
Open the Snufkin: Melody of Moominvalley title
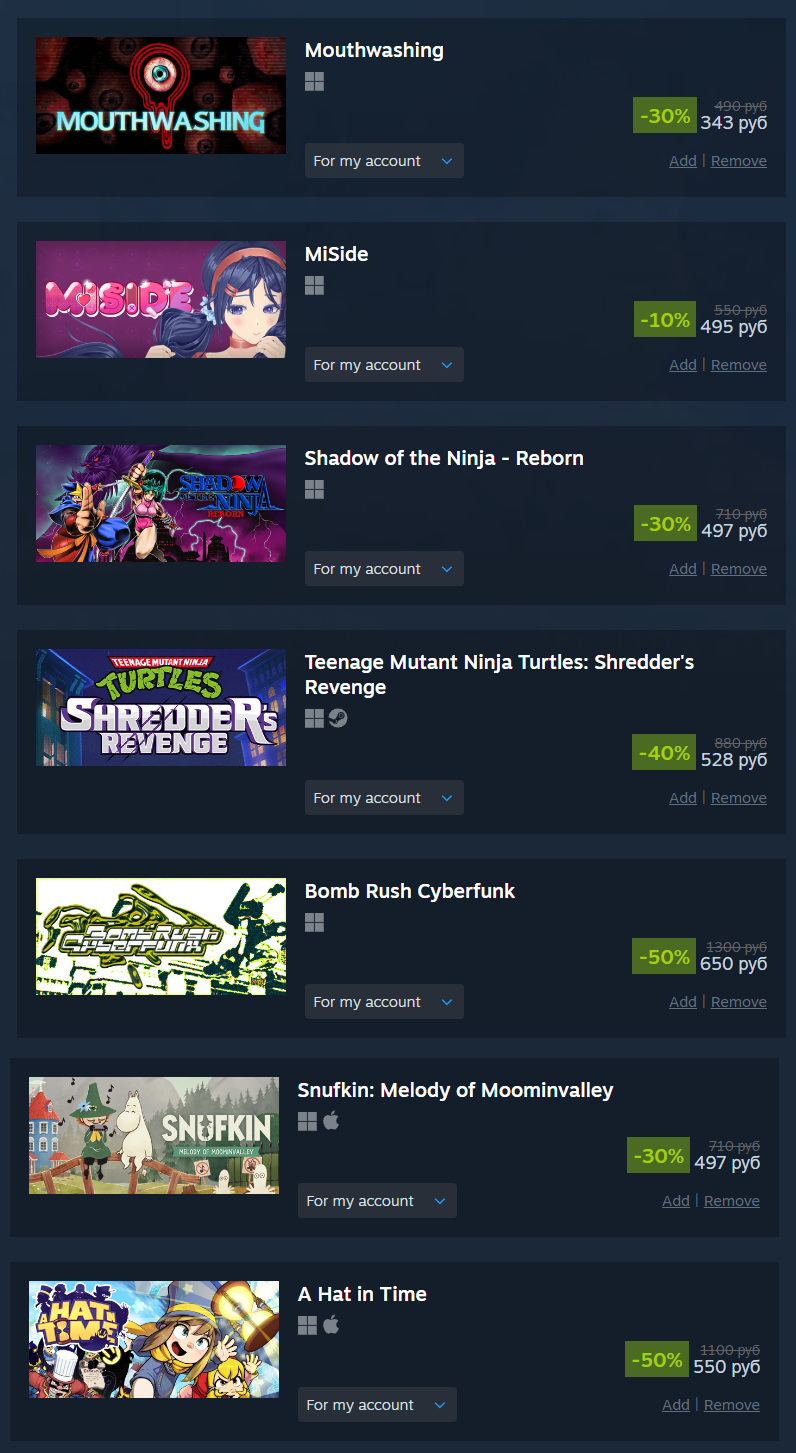(x=455, y=1090)
